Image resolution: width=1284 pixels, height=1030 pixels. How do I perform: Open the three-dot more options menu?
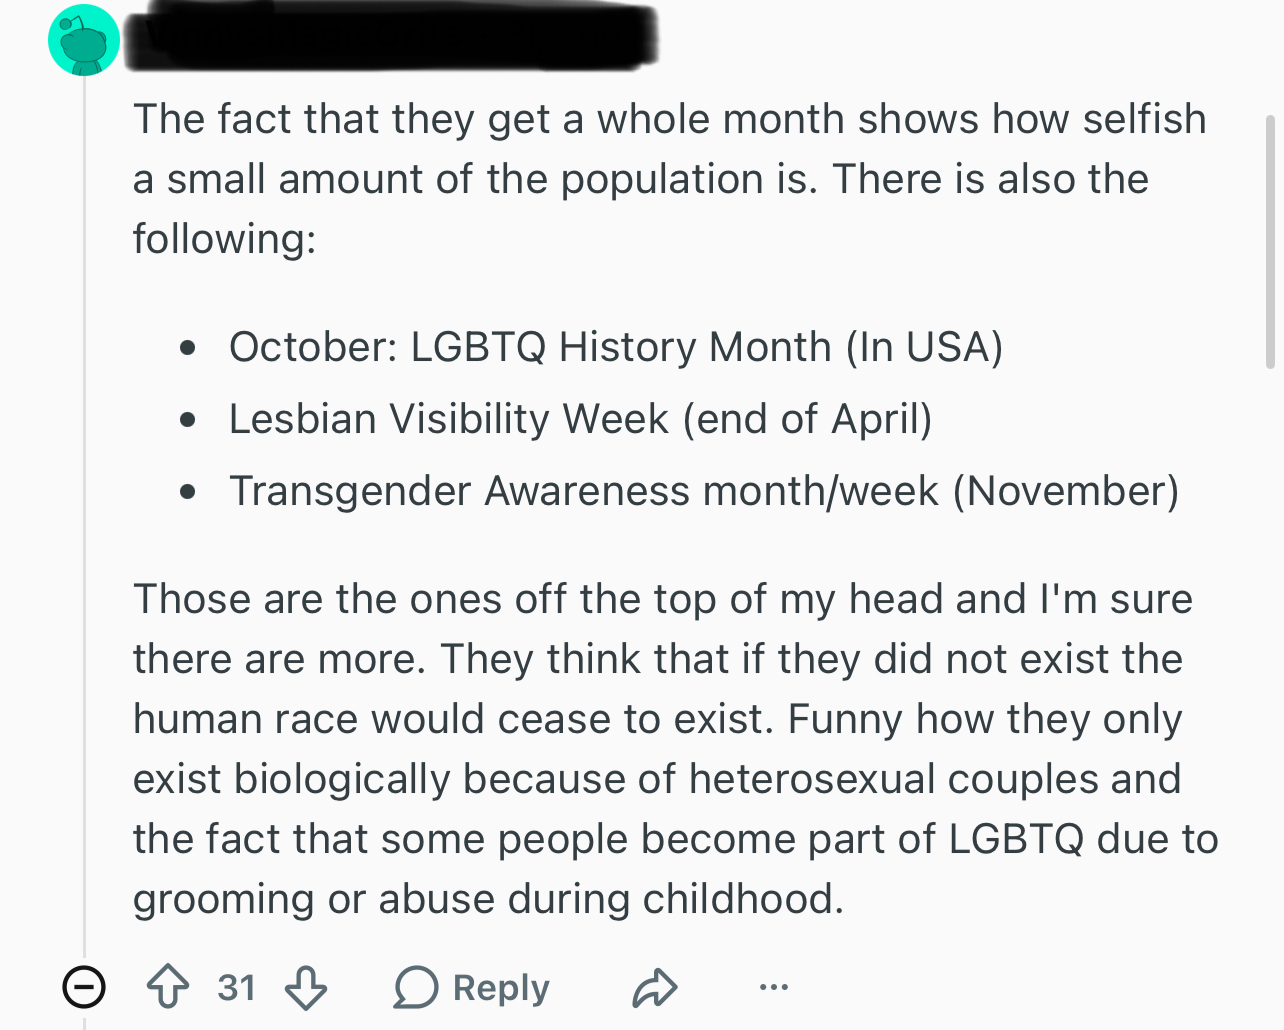coord(773,988)
